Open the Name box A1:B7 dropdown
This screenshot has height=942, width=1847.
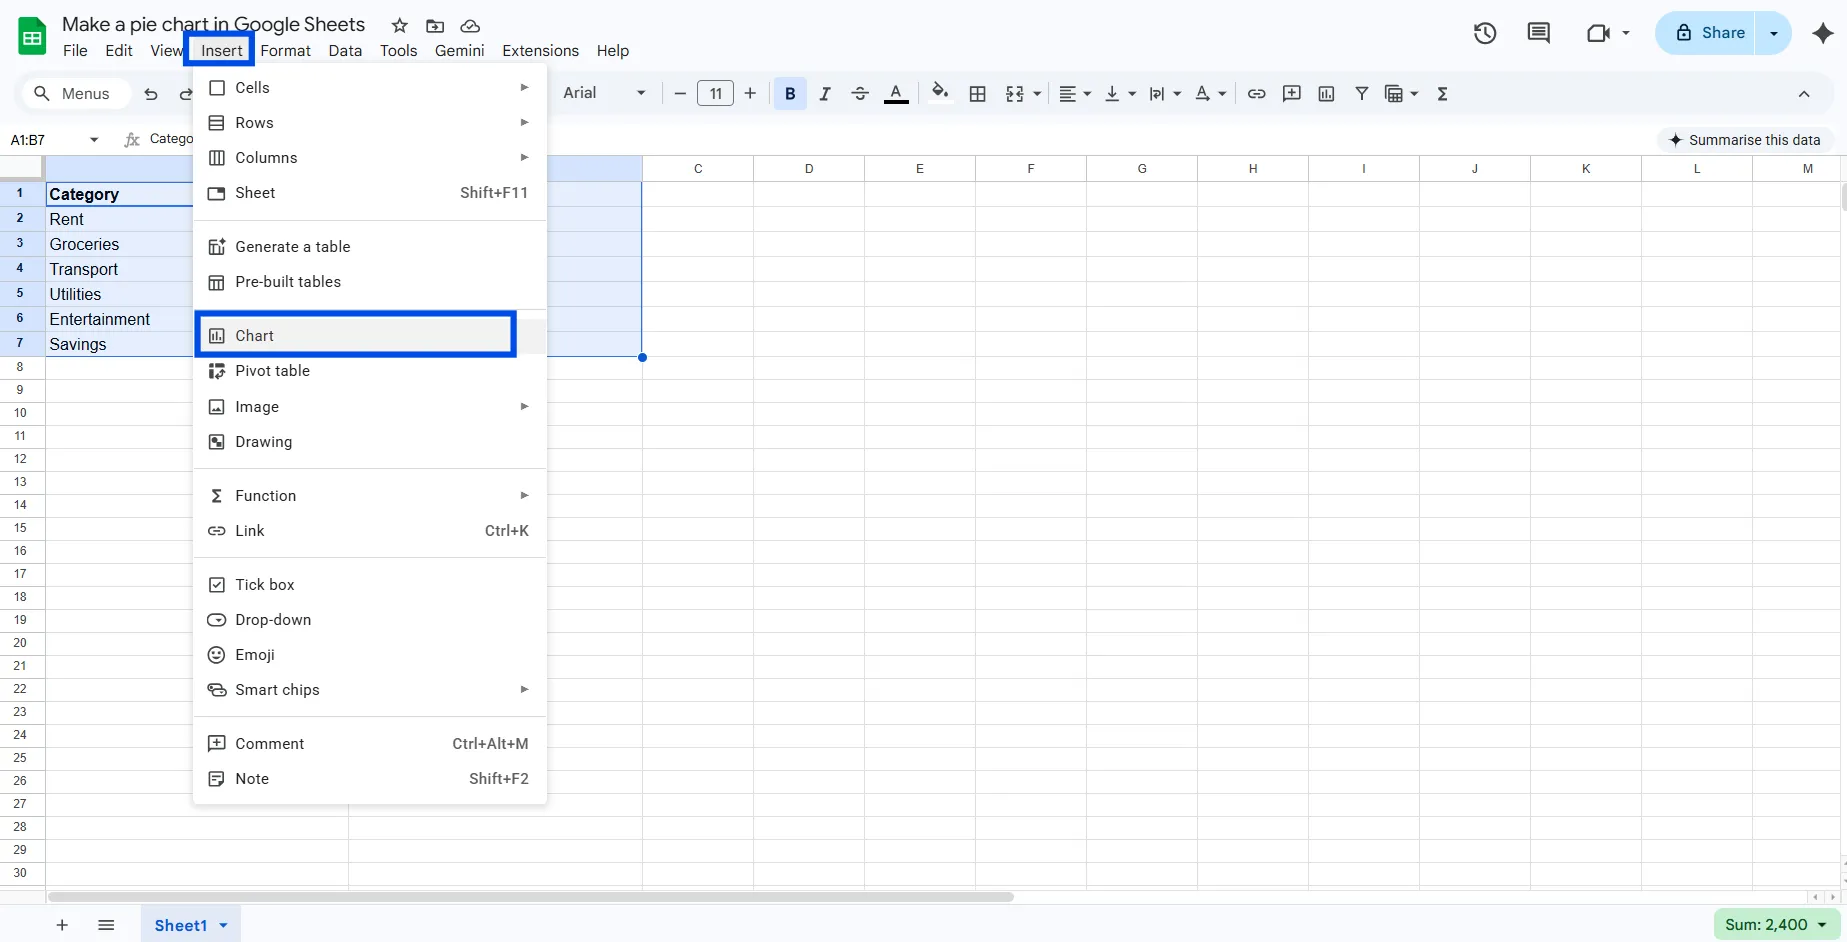pyautogui.click(x=94, y=140)
